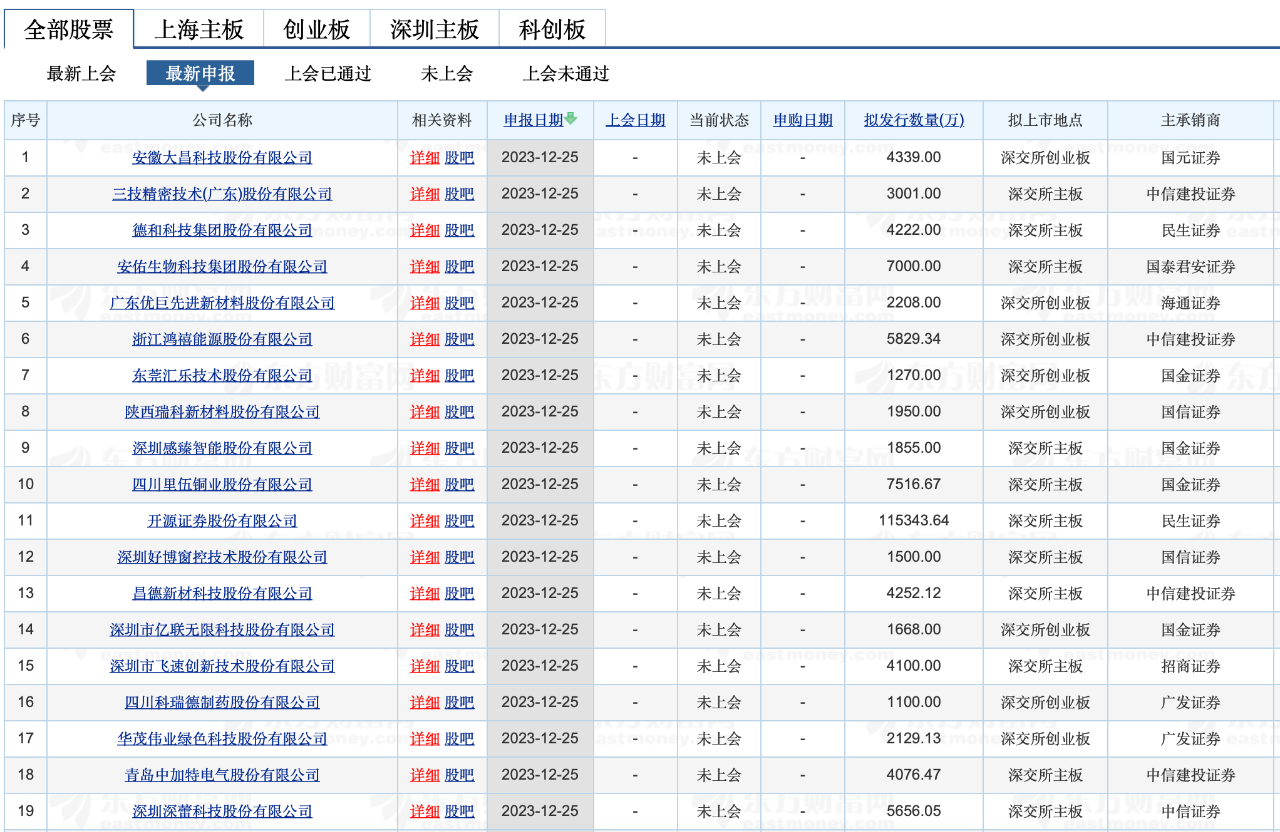Open 东莞汇乐技术股份有限公司 link
The image size is (1280, 832).
222,376
